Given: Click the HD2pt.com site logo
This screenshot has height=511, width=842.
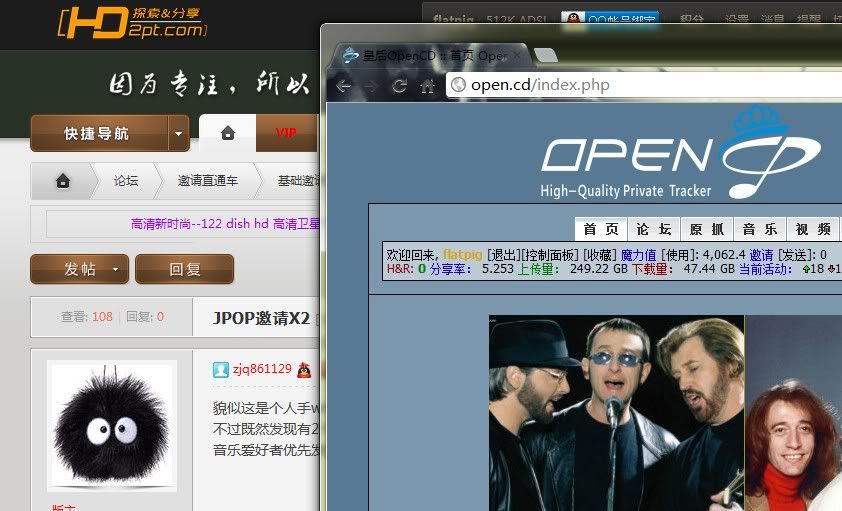Looking at the screenshot, I should point(132,23).
